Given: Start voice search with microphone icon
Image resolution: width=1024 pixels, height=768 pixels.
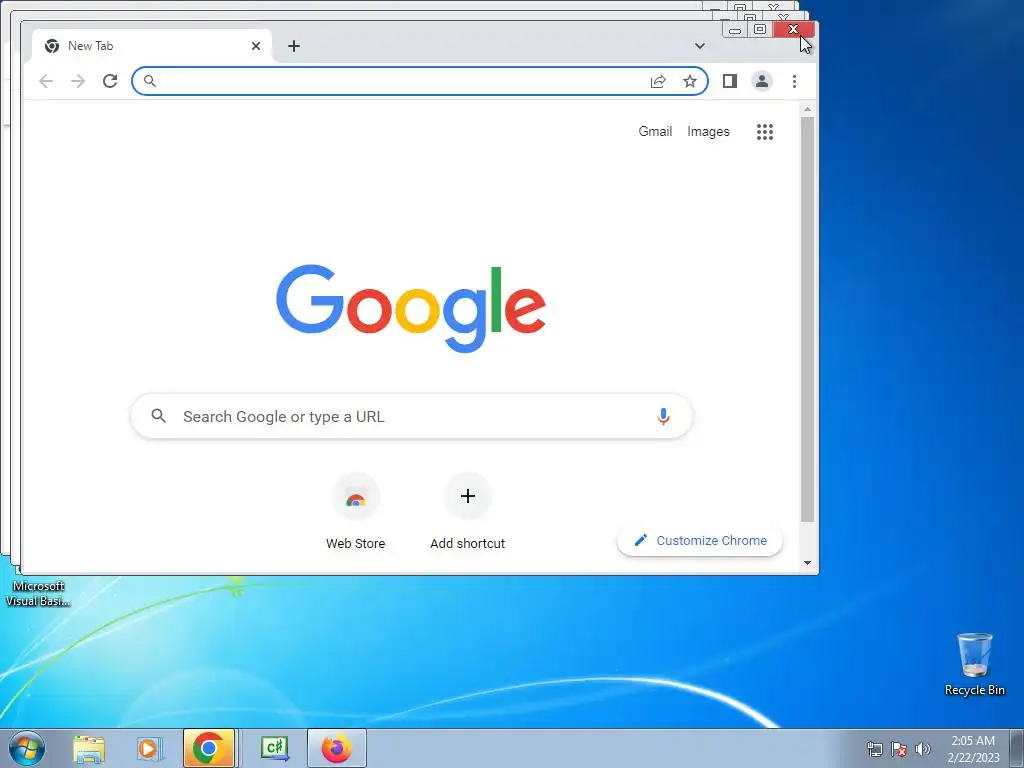Looking at the screenshot, I should click(x=663, y=416).
